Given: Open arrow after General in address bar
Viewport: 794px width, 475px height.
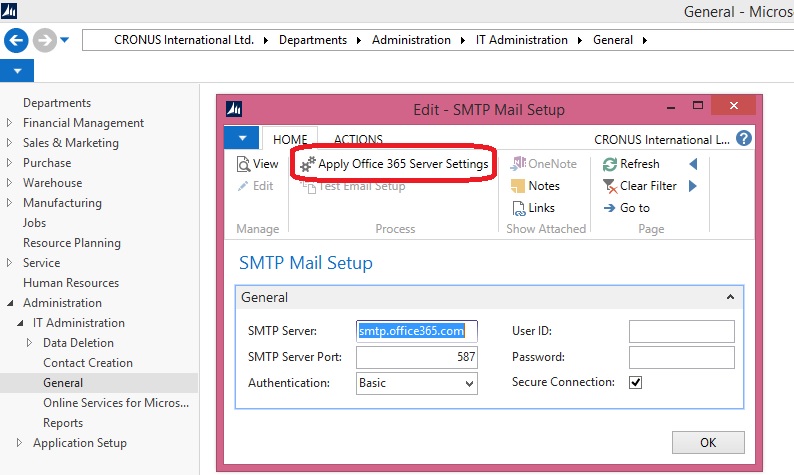Looking at the screenshot, I should point(645,41).
